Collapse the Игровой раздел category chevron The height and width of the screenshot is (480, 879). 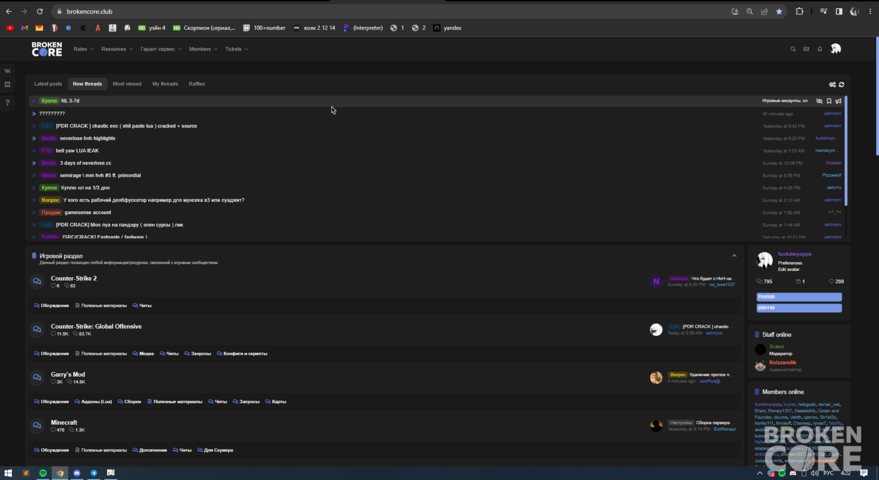[x=734, y=256]
